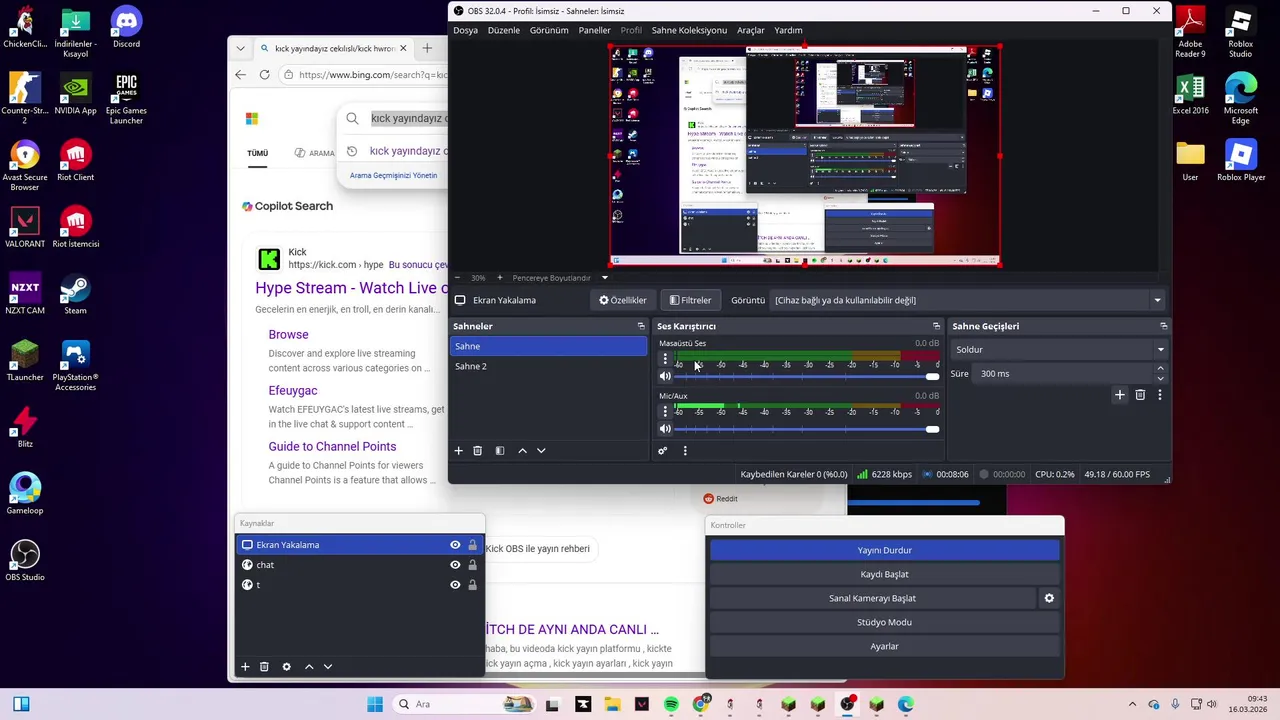Click Sanal Kamerayı Başlat button
Image resolution: width=1280 pixels, height=720 pixels.
[x=872, y=598]
